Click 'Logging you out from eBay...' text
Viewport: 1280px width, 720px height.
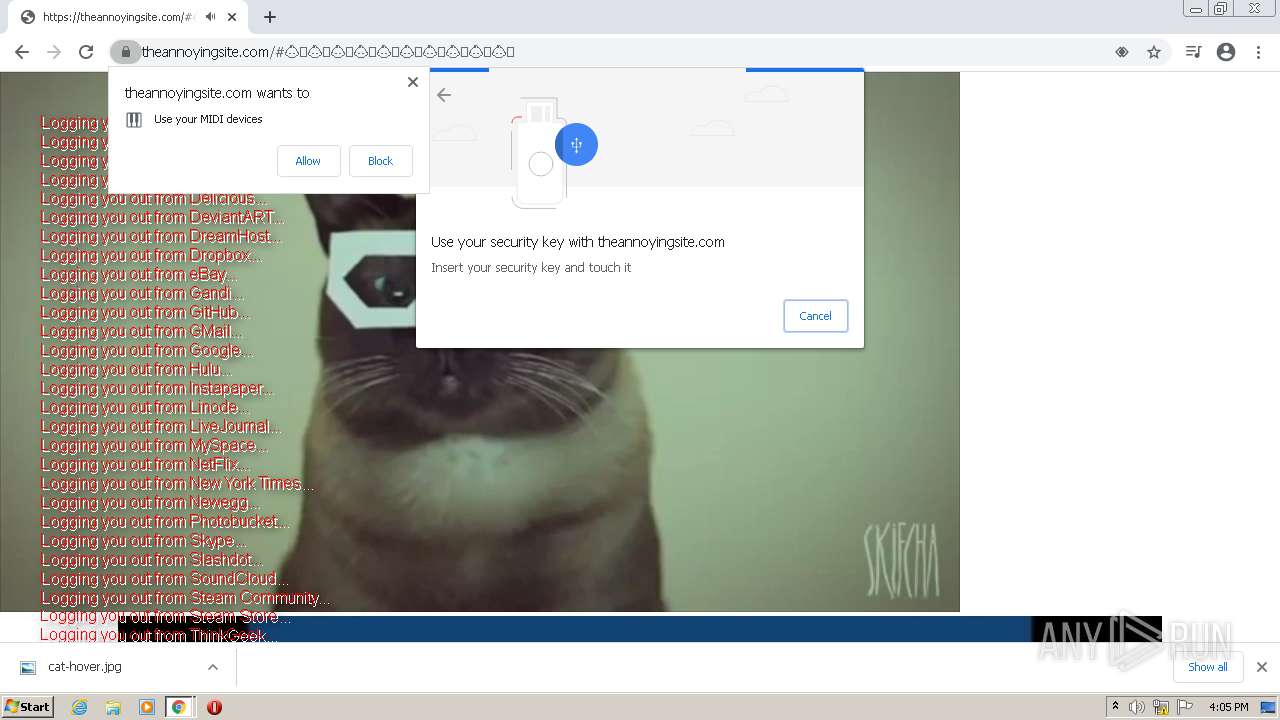click(139, 275)
